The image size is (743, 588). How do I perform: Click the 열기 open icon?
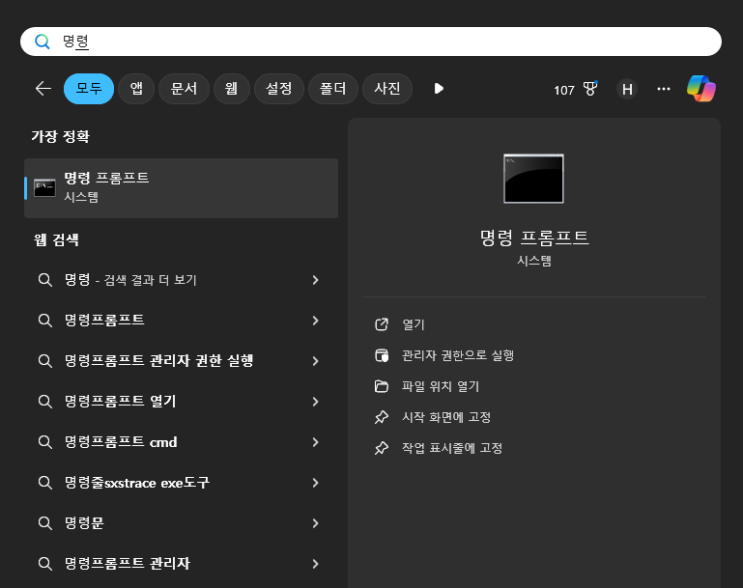tap(381, 325)
